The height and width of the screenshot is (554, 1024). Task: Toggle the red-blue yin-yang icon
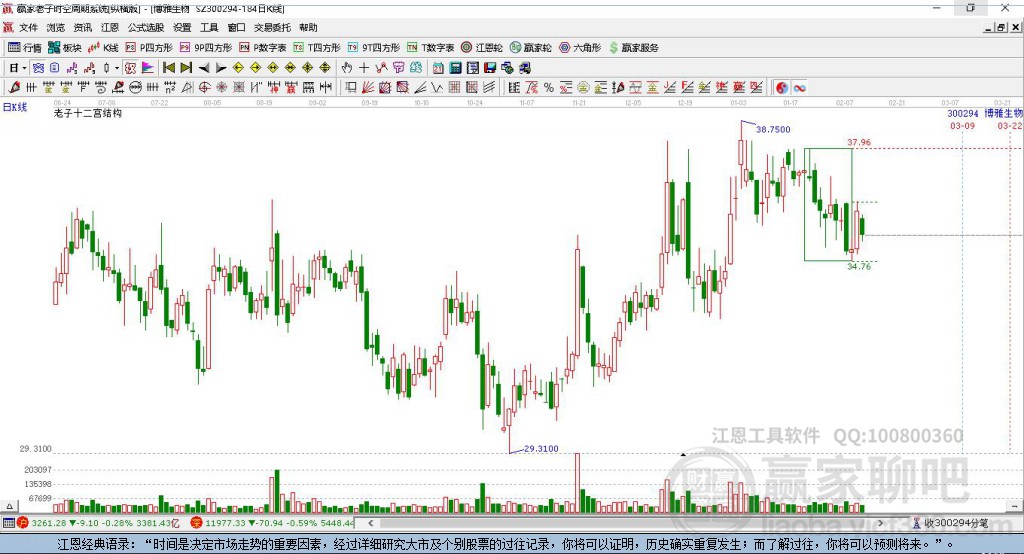(782, 88)
